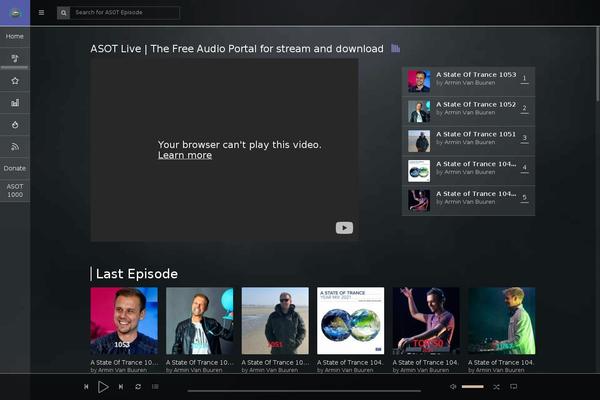The height and width of the screenshot is (400, 600).
Task: Click the search magnifier icon
Action: coord(64,13)
